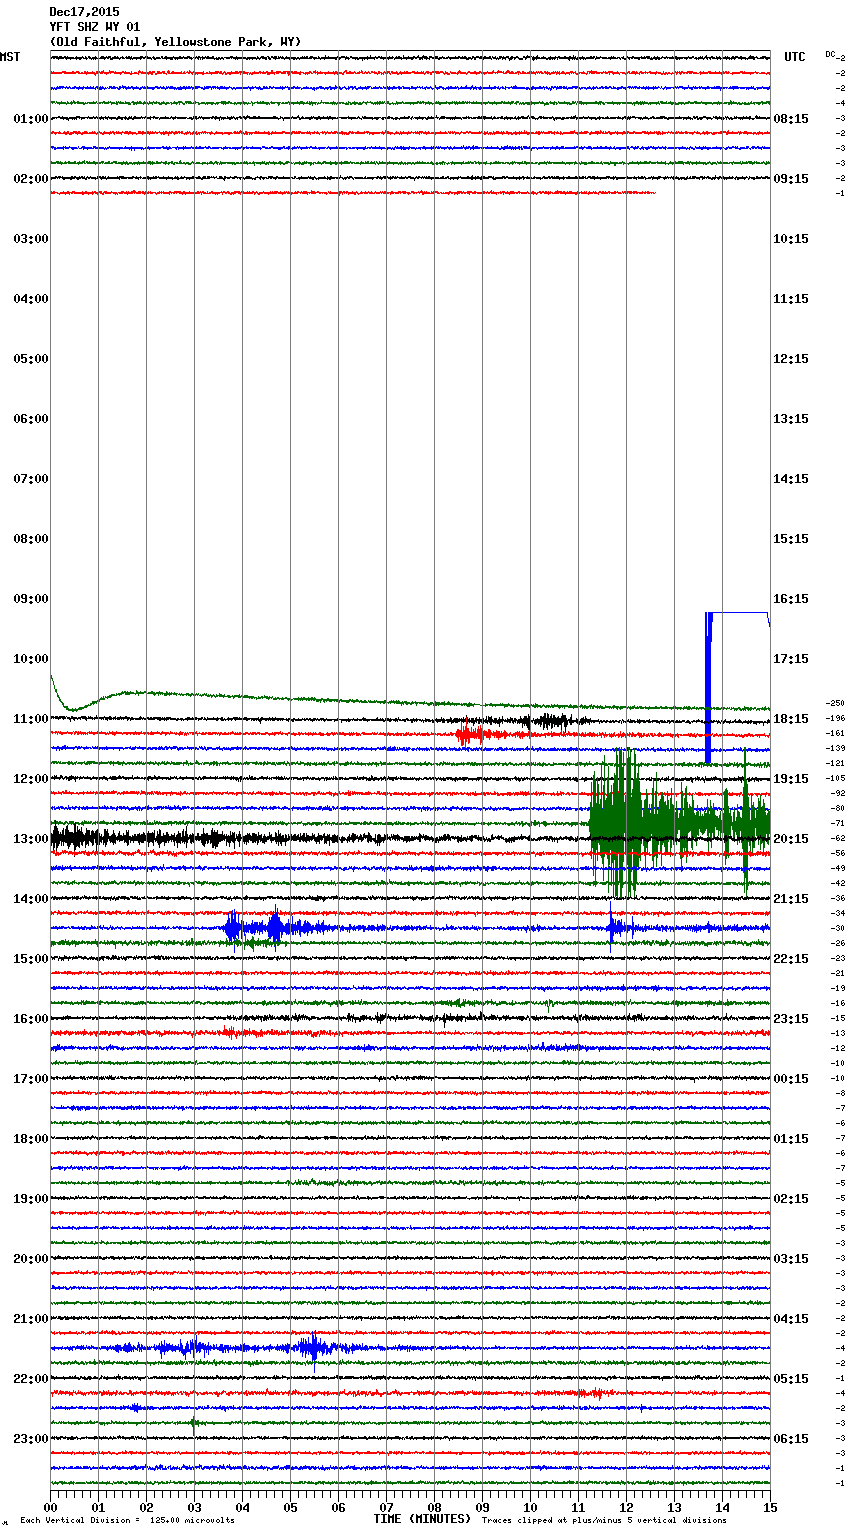This screenshot has width=850, height=1534.
Task: Click the 06:15 UTC time label
Action: (791, 1439)
